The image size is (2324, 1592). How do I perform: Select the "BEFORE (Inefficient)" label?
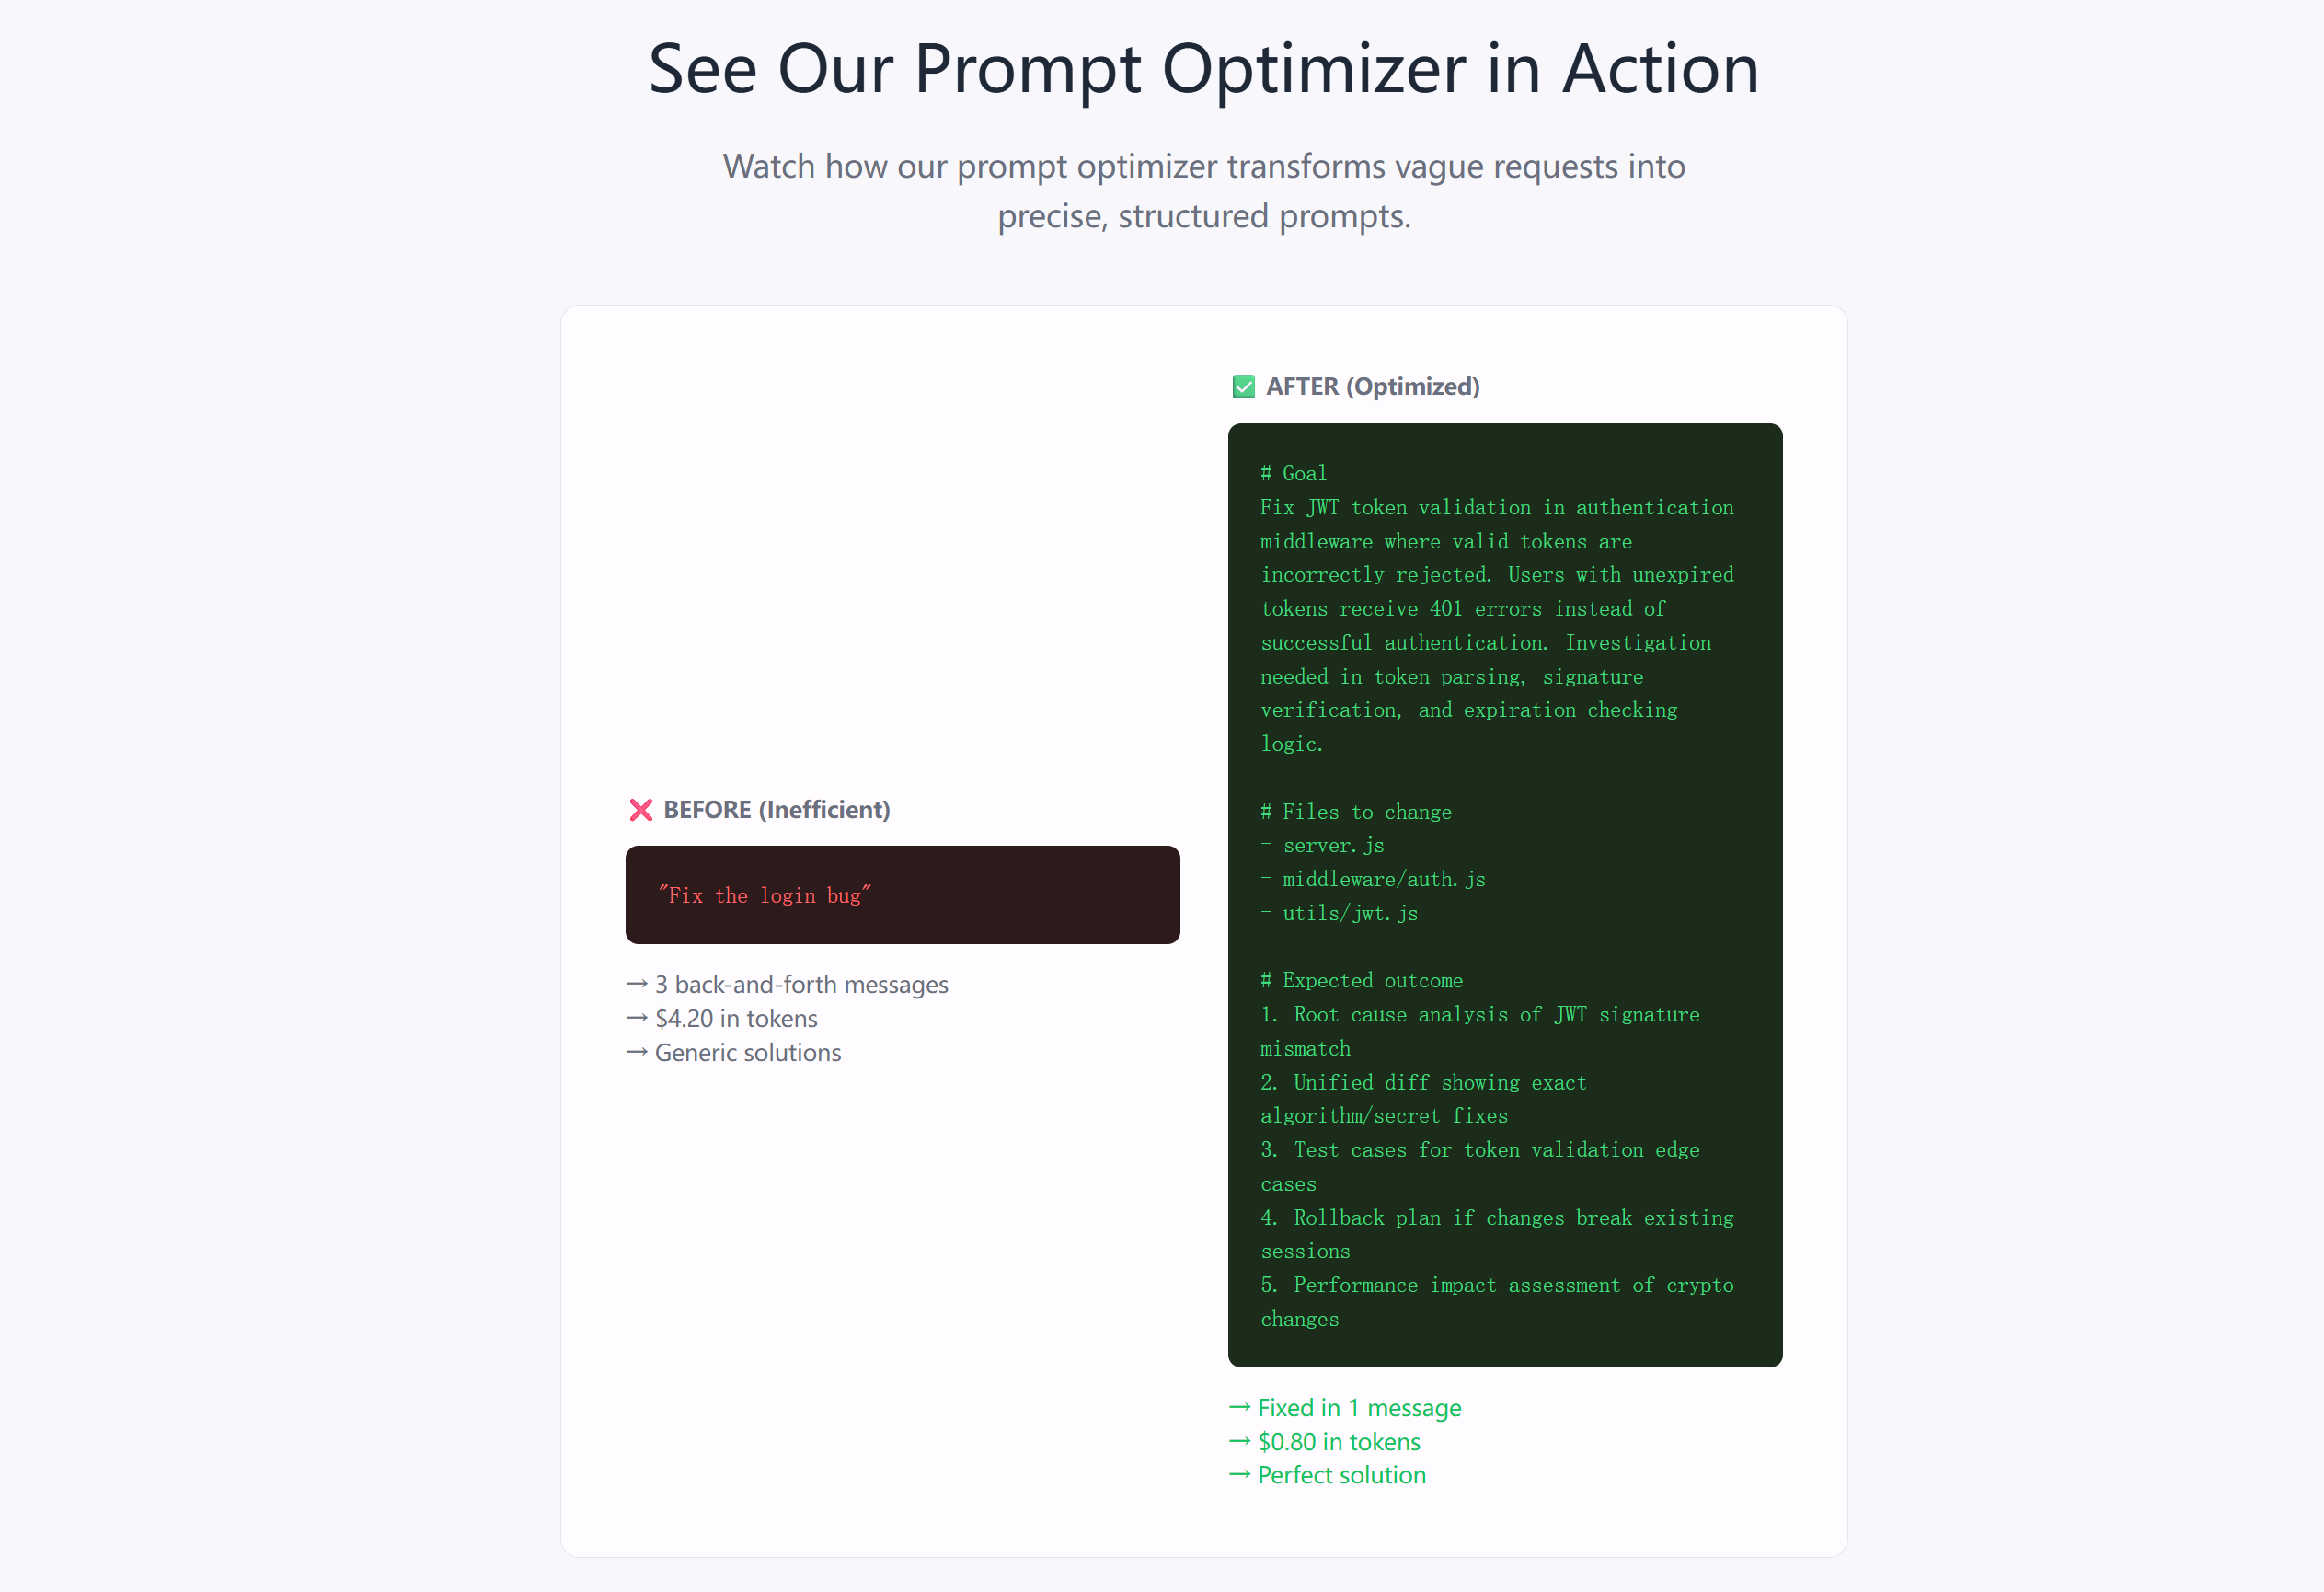[776, 810]
